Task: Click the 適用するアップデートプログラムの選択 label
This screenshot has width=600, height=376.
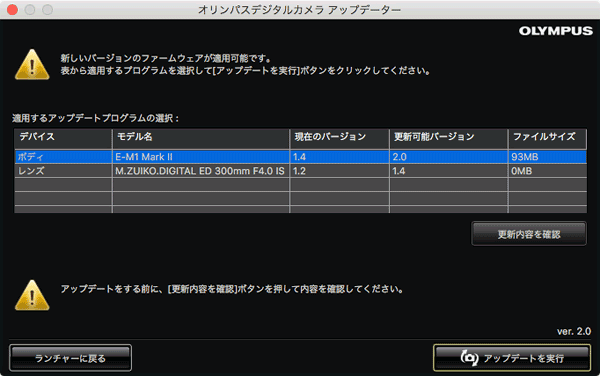Action: coord(95,118)
